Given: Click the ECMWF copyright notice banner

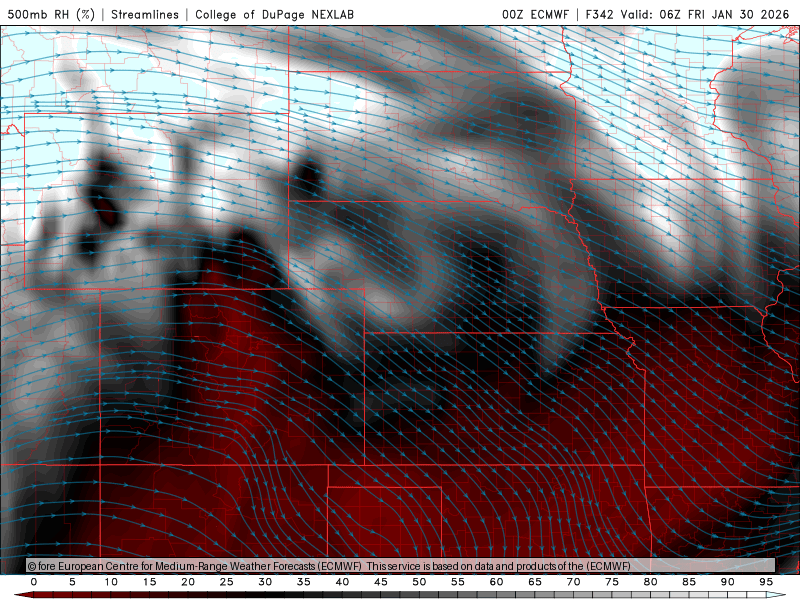Looking at the screenshot, I should pos(401,566).
